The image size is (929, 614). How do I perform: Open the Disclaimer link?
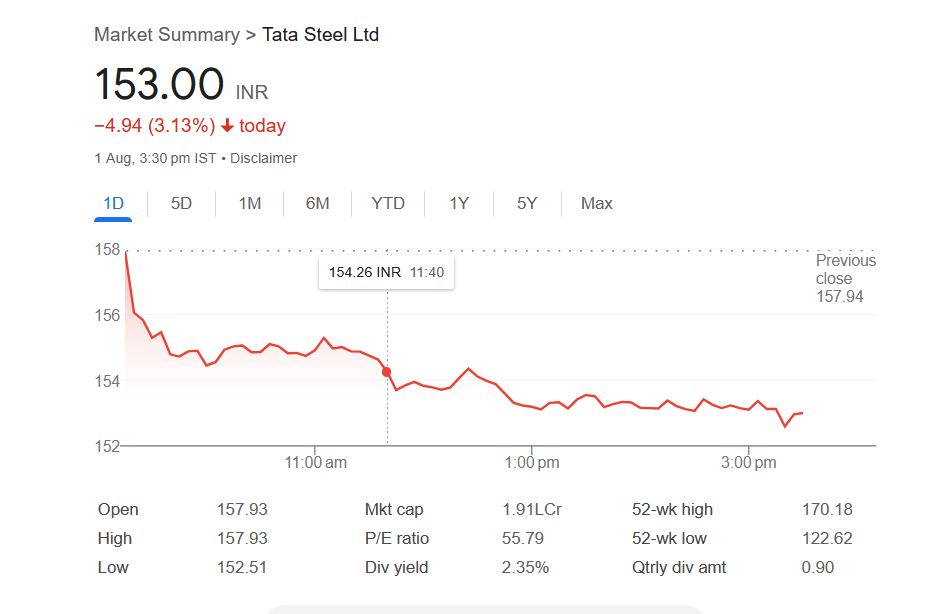(x=264, y=158)
